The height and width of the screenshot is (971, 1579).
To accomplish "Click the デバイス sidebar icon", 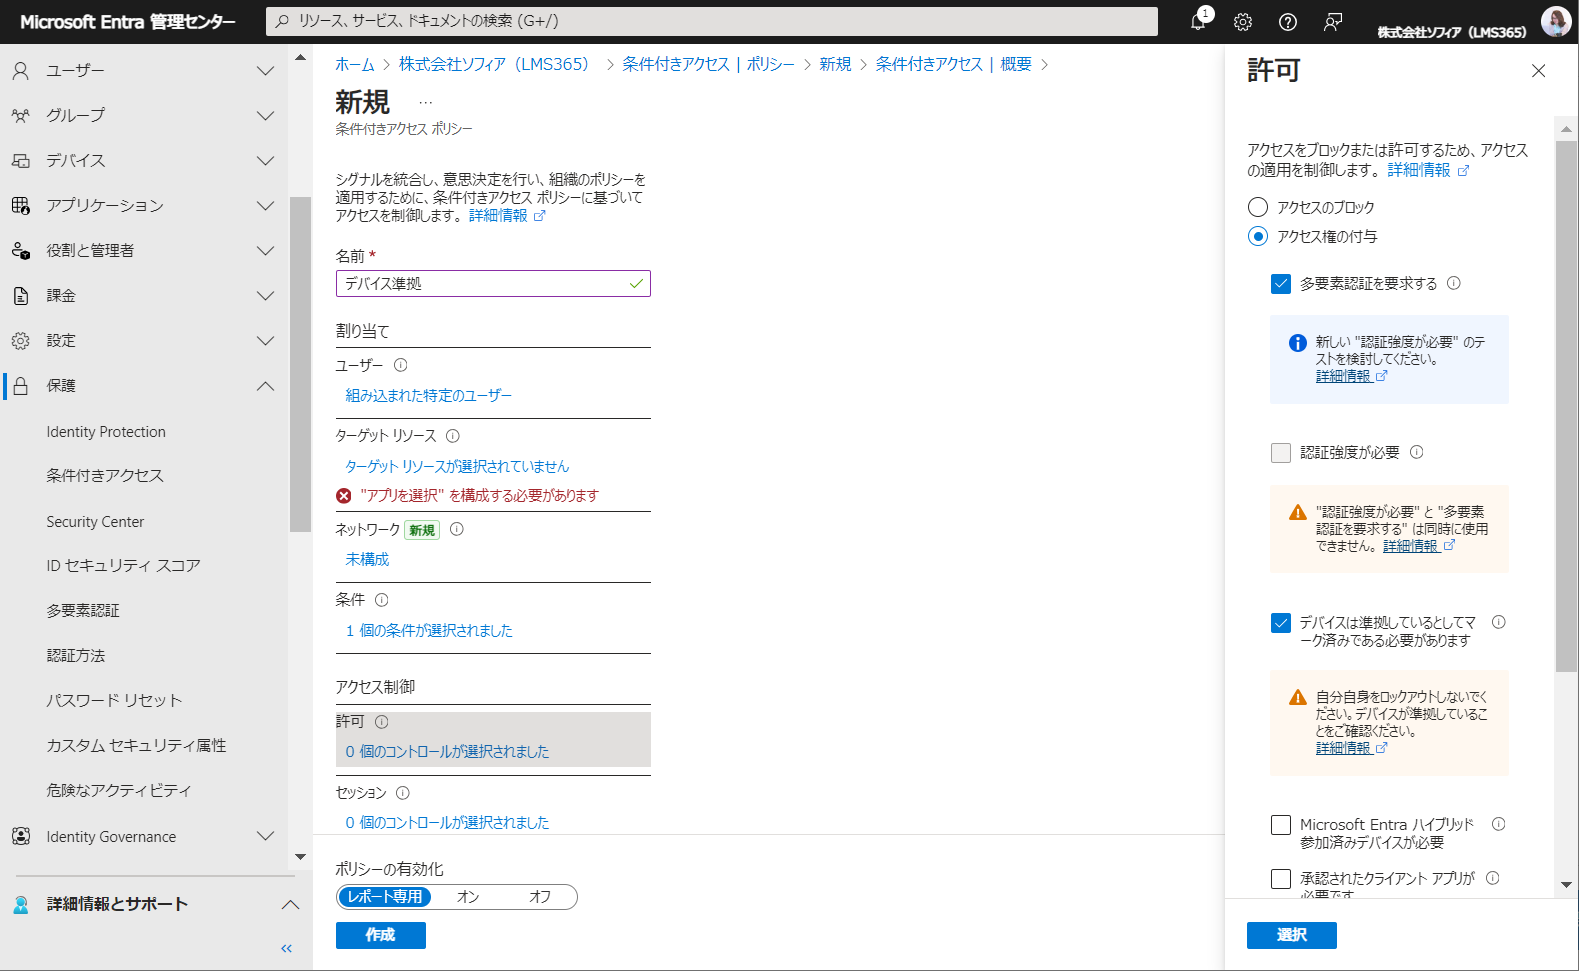I will 20,161.
